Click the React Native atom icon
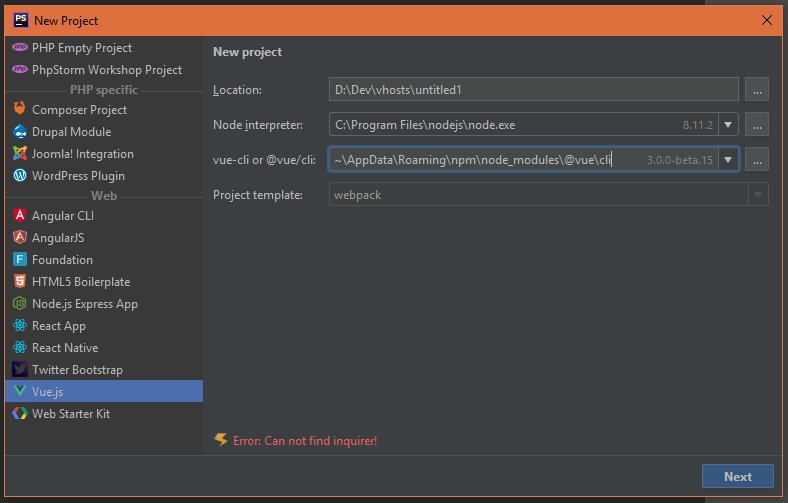 click(x=20, y=347)
